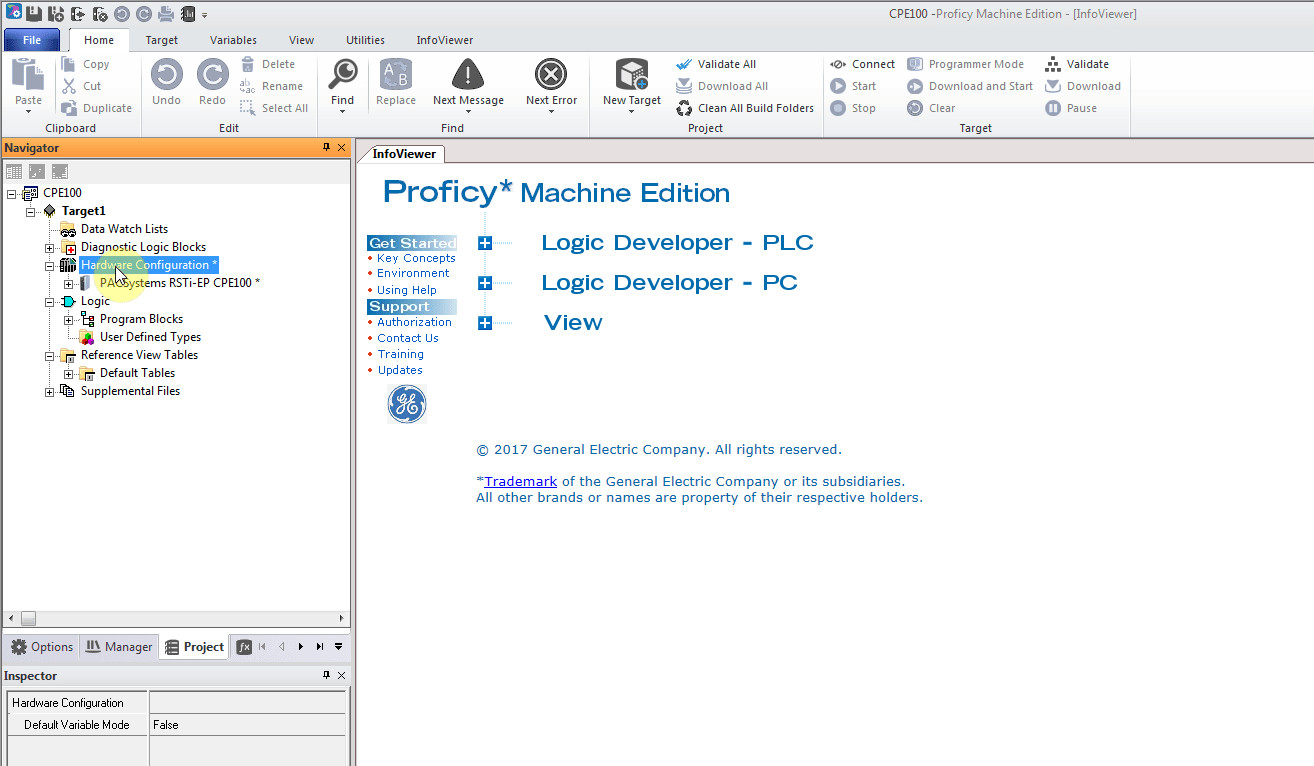The image size is (1314, 766).
Task: Switch to the Target ribbon tab
Action: click(x=161, y=40)
